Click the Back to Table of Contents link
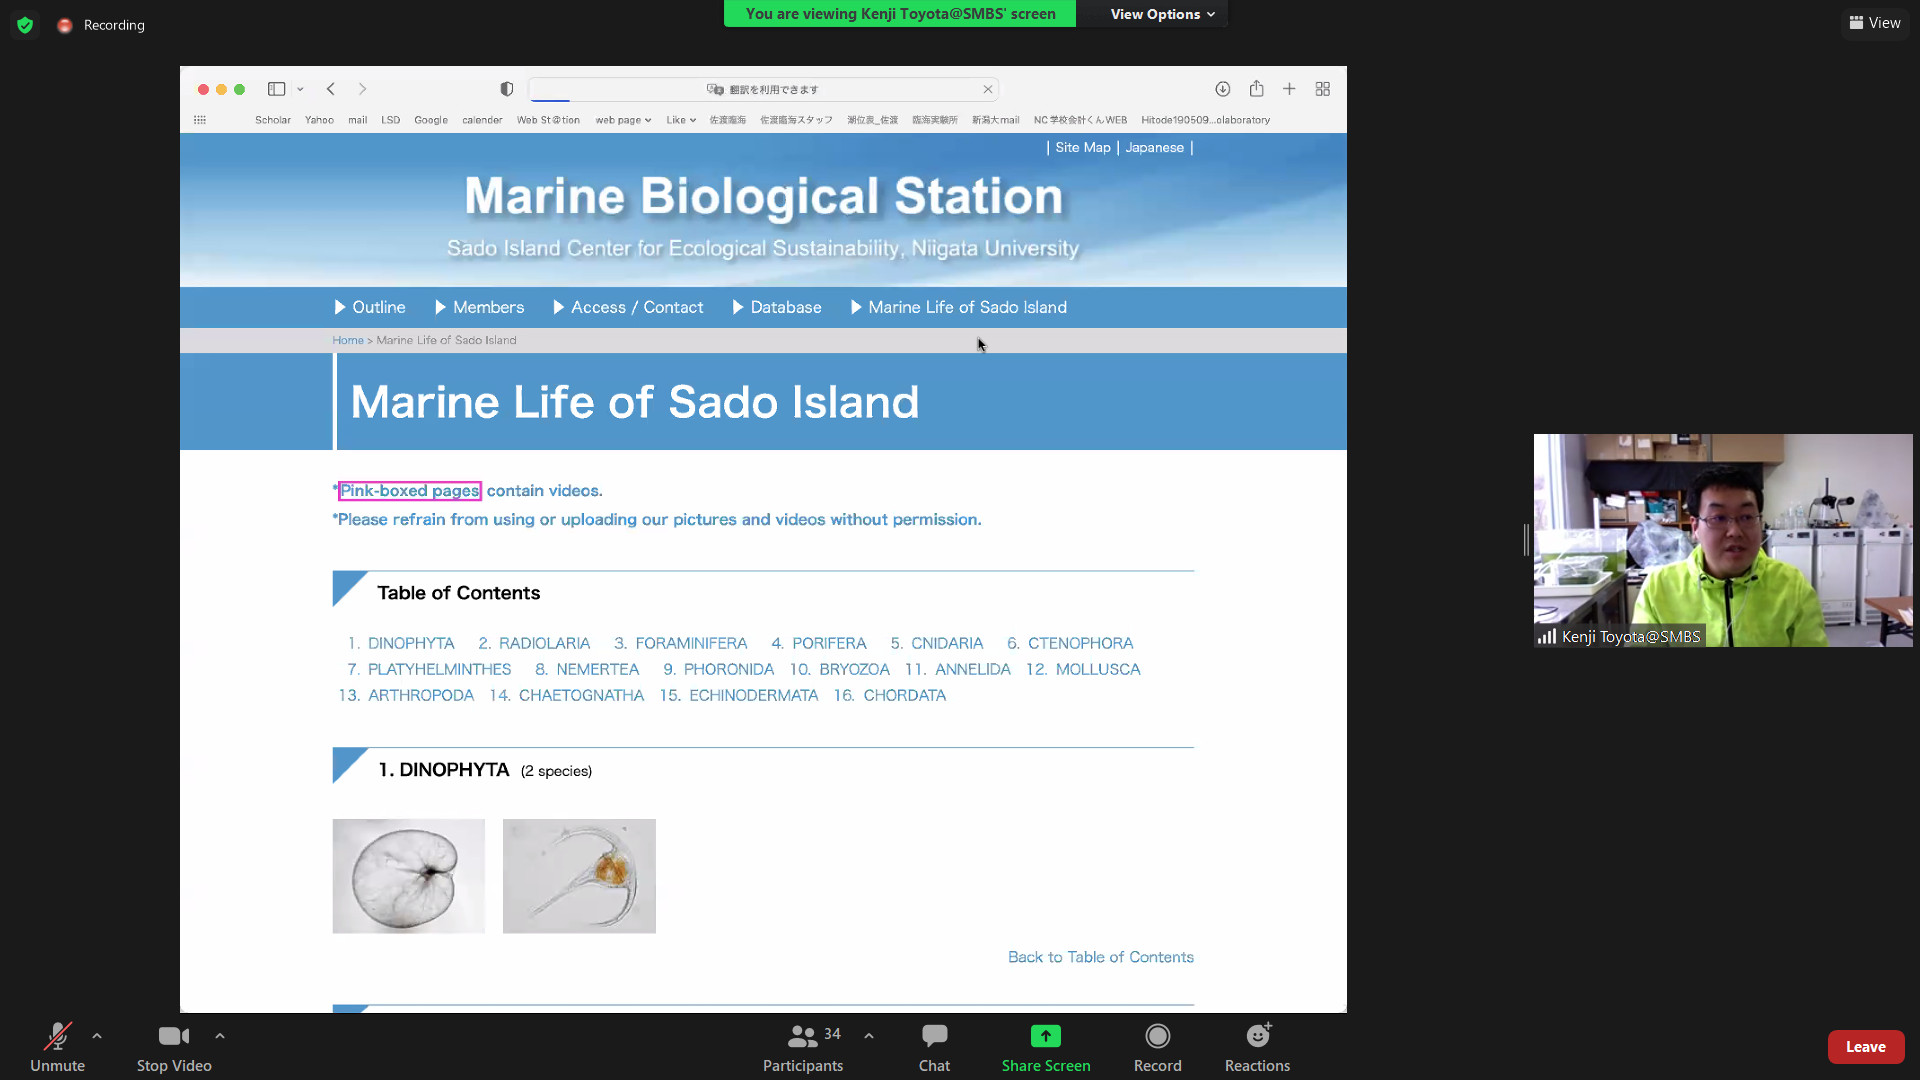This screenshot has height=1080, width=1920. 1100,957
